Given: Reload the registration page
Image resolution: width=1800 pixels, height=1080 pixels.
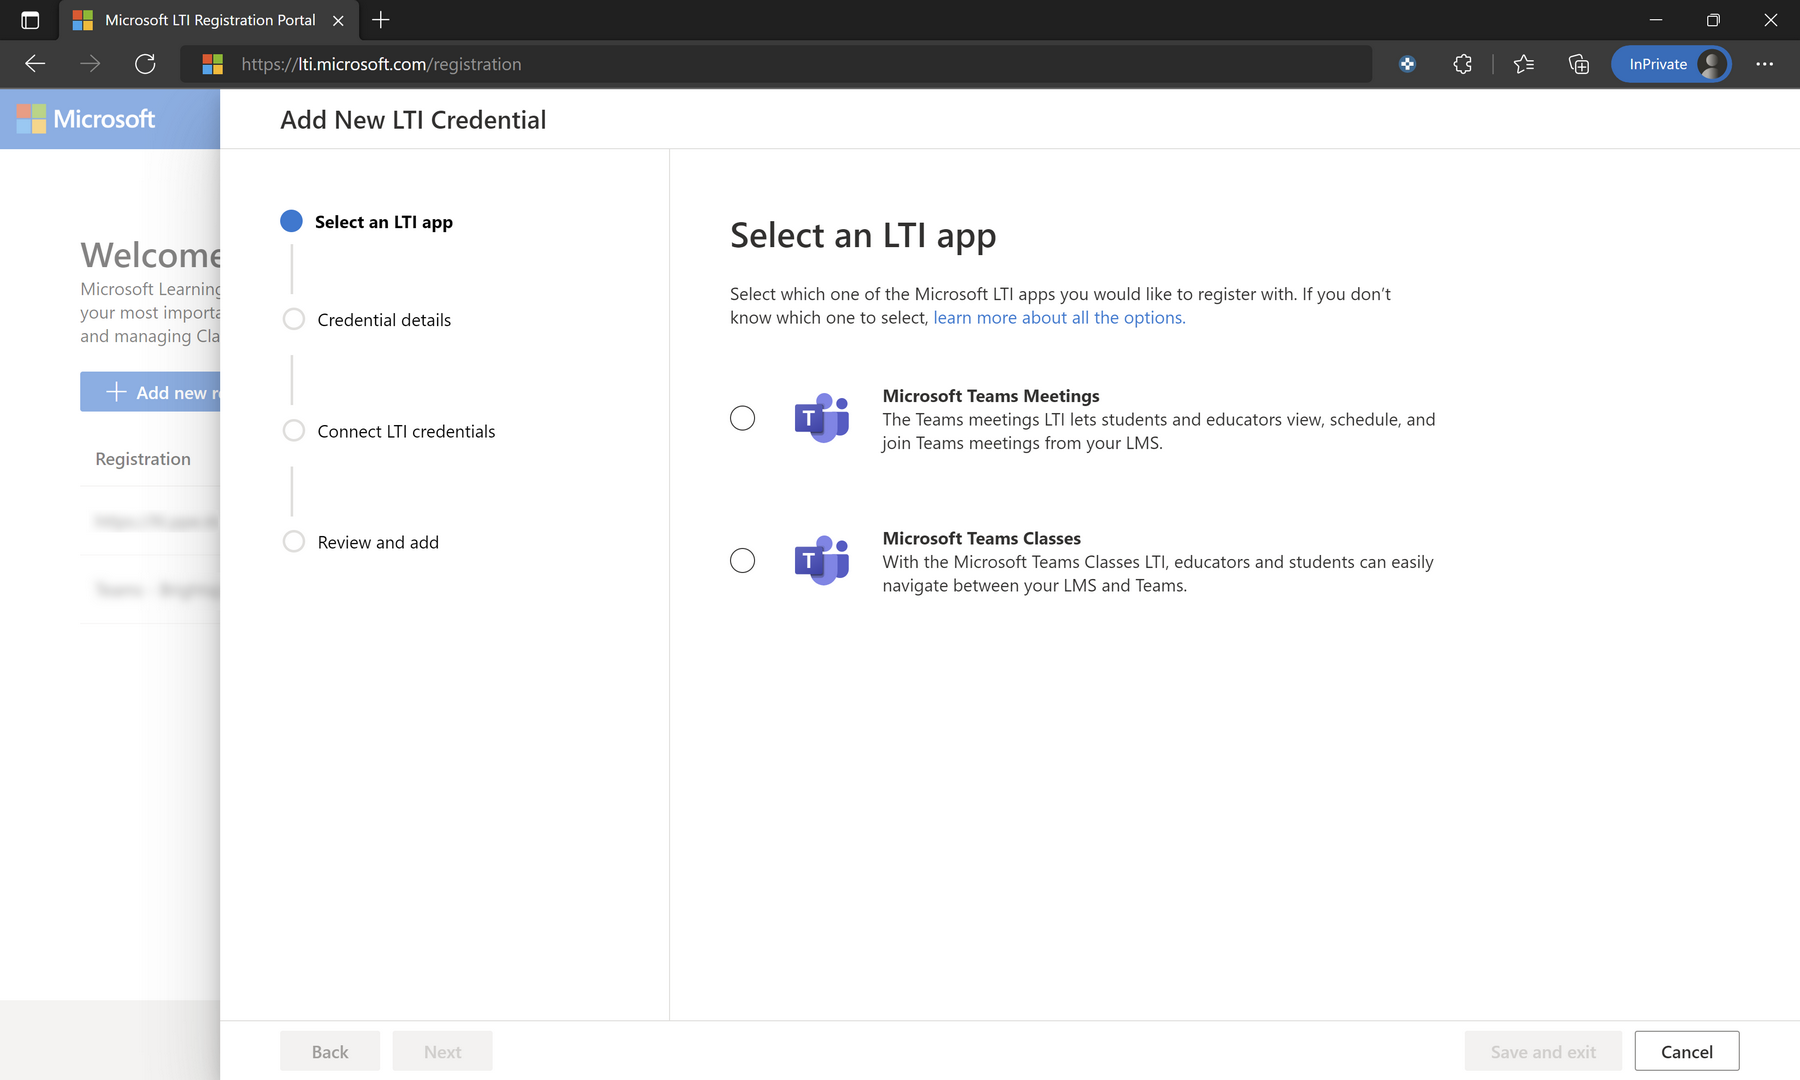Looking at the screenshot, I should (x=145, y=63).
